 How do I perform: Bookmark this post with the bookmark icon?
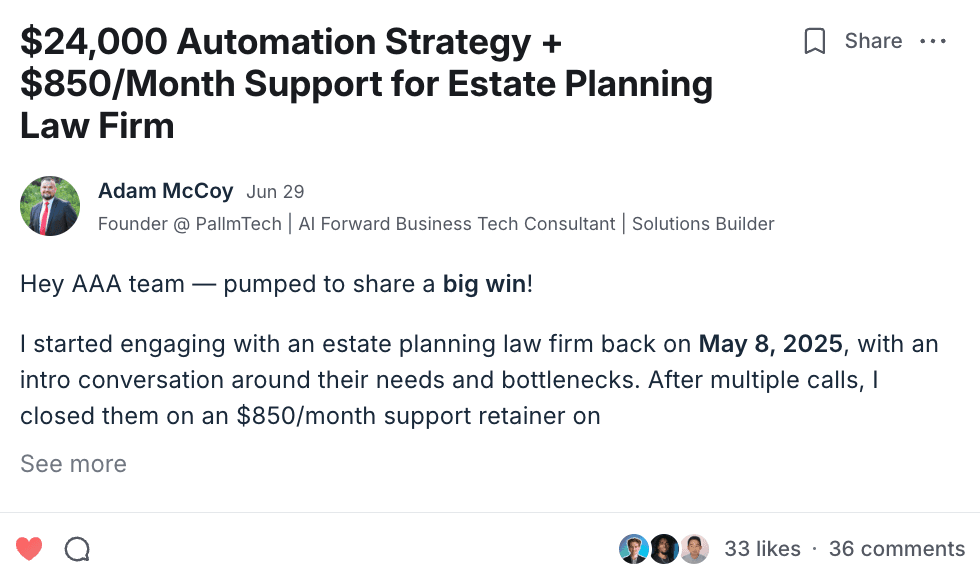pyautogui.click(x=815, y=41)
